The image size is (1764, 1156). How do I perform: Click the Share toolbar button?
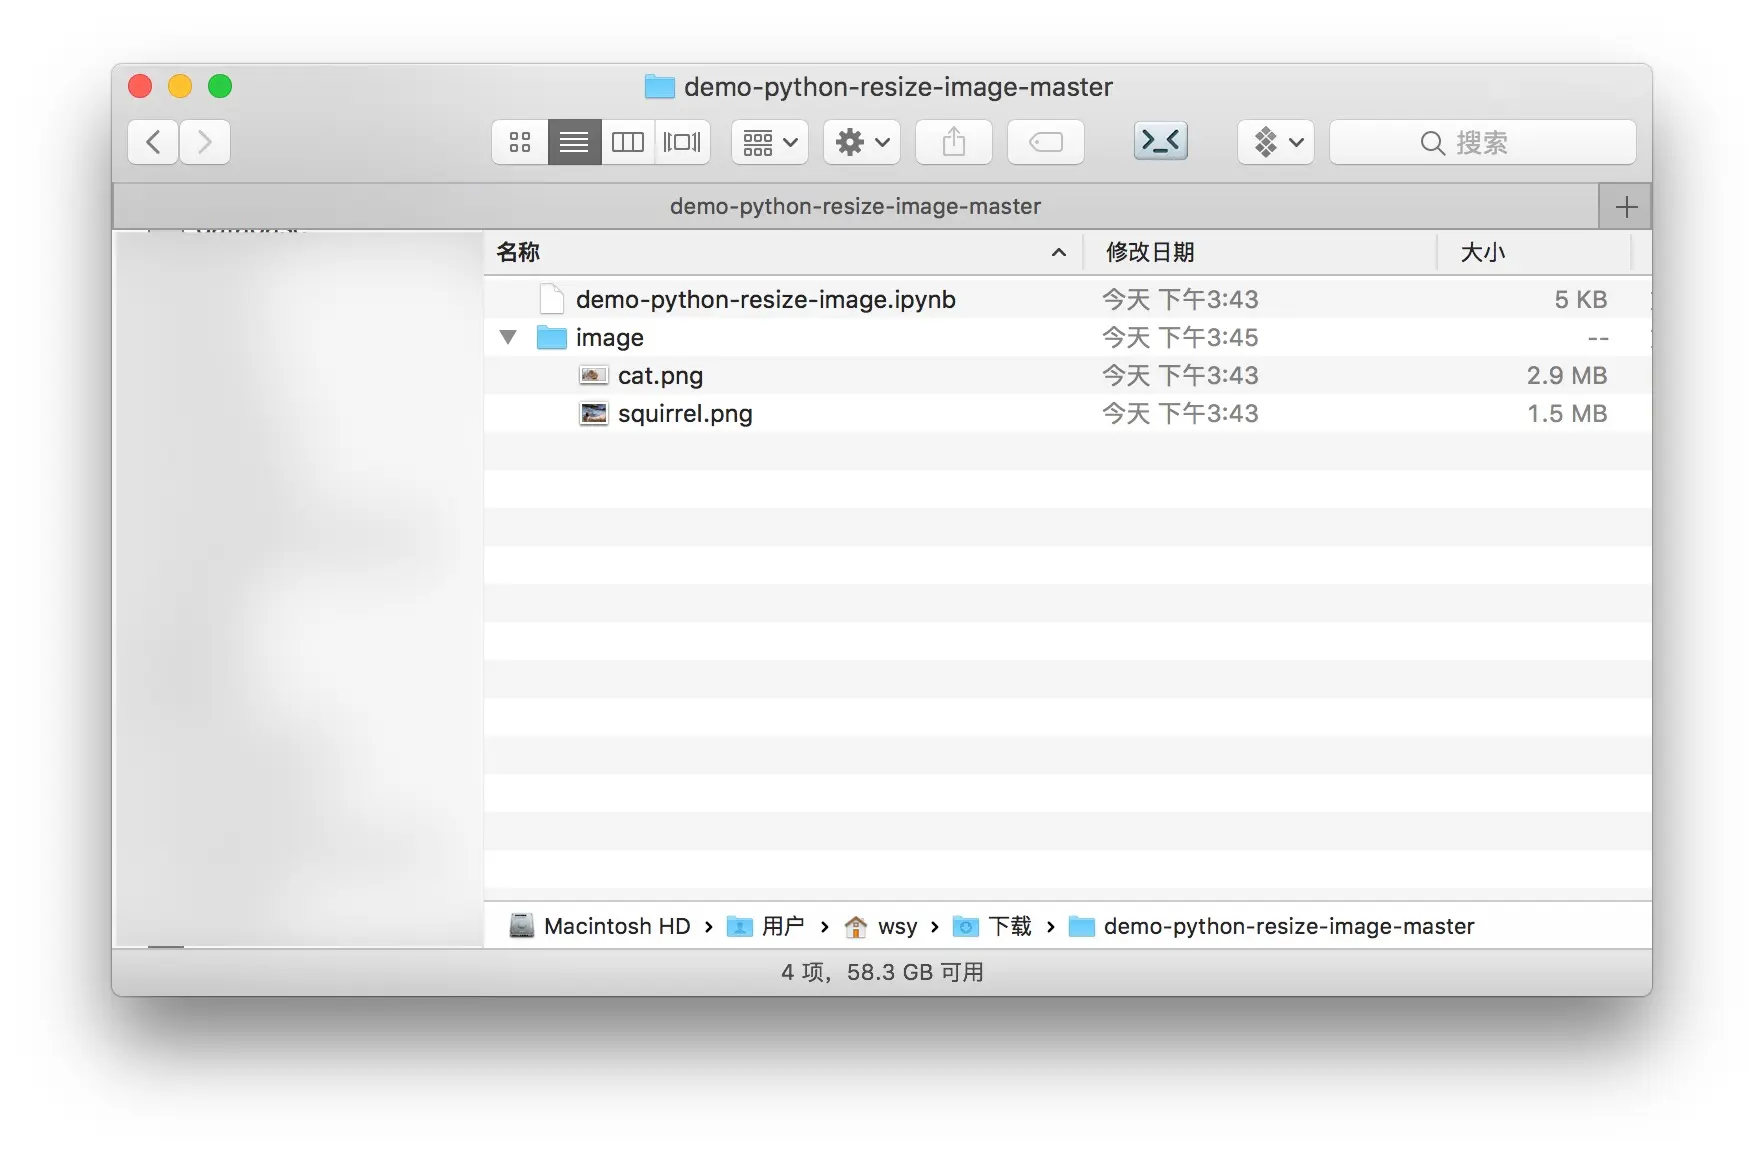click(954, 142)
